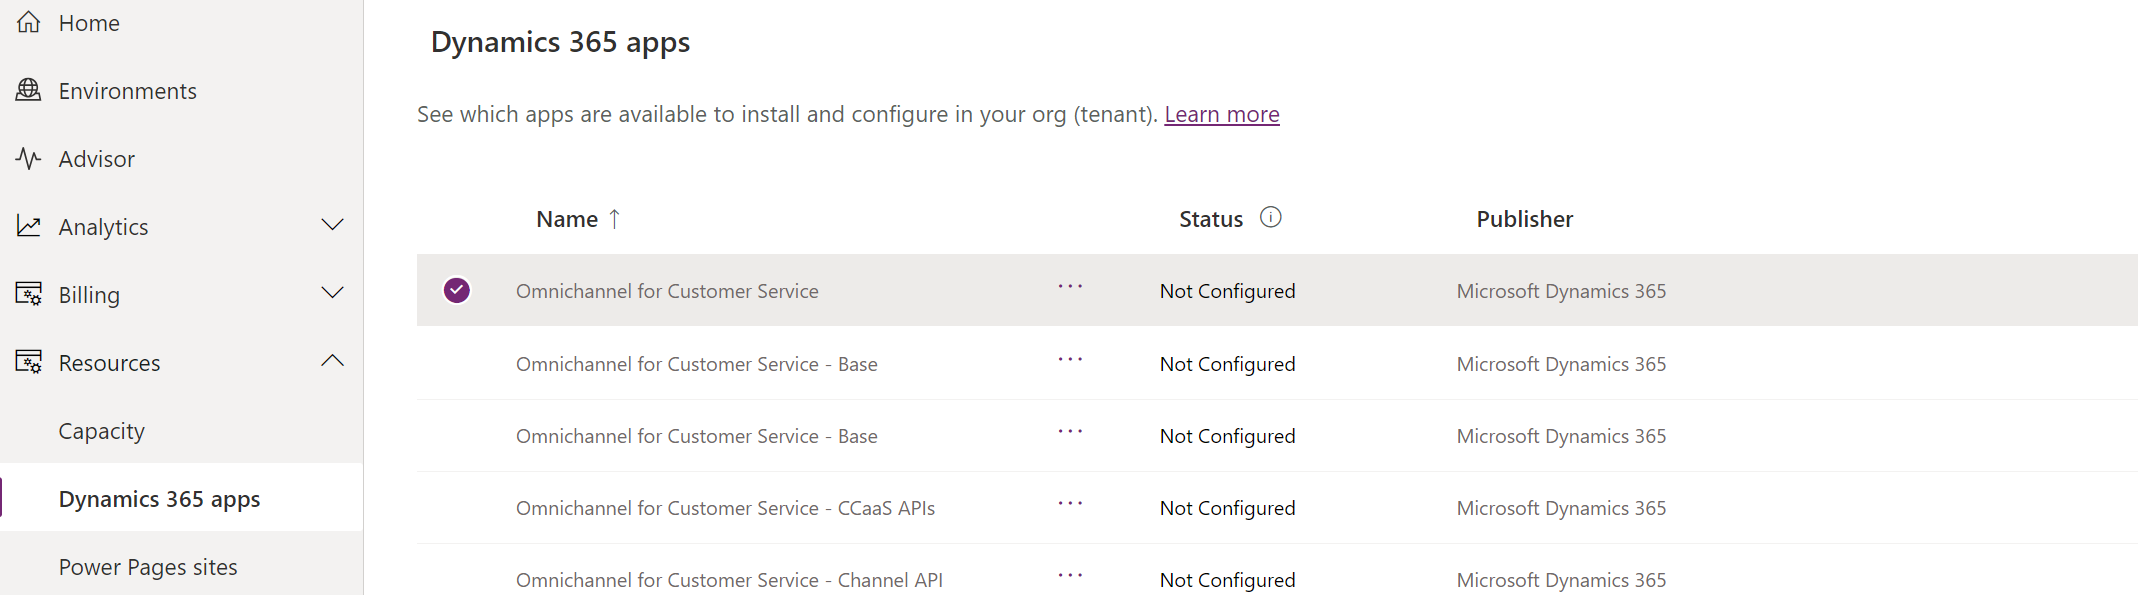Click the Resources icon in sidebar

point(29,362)
